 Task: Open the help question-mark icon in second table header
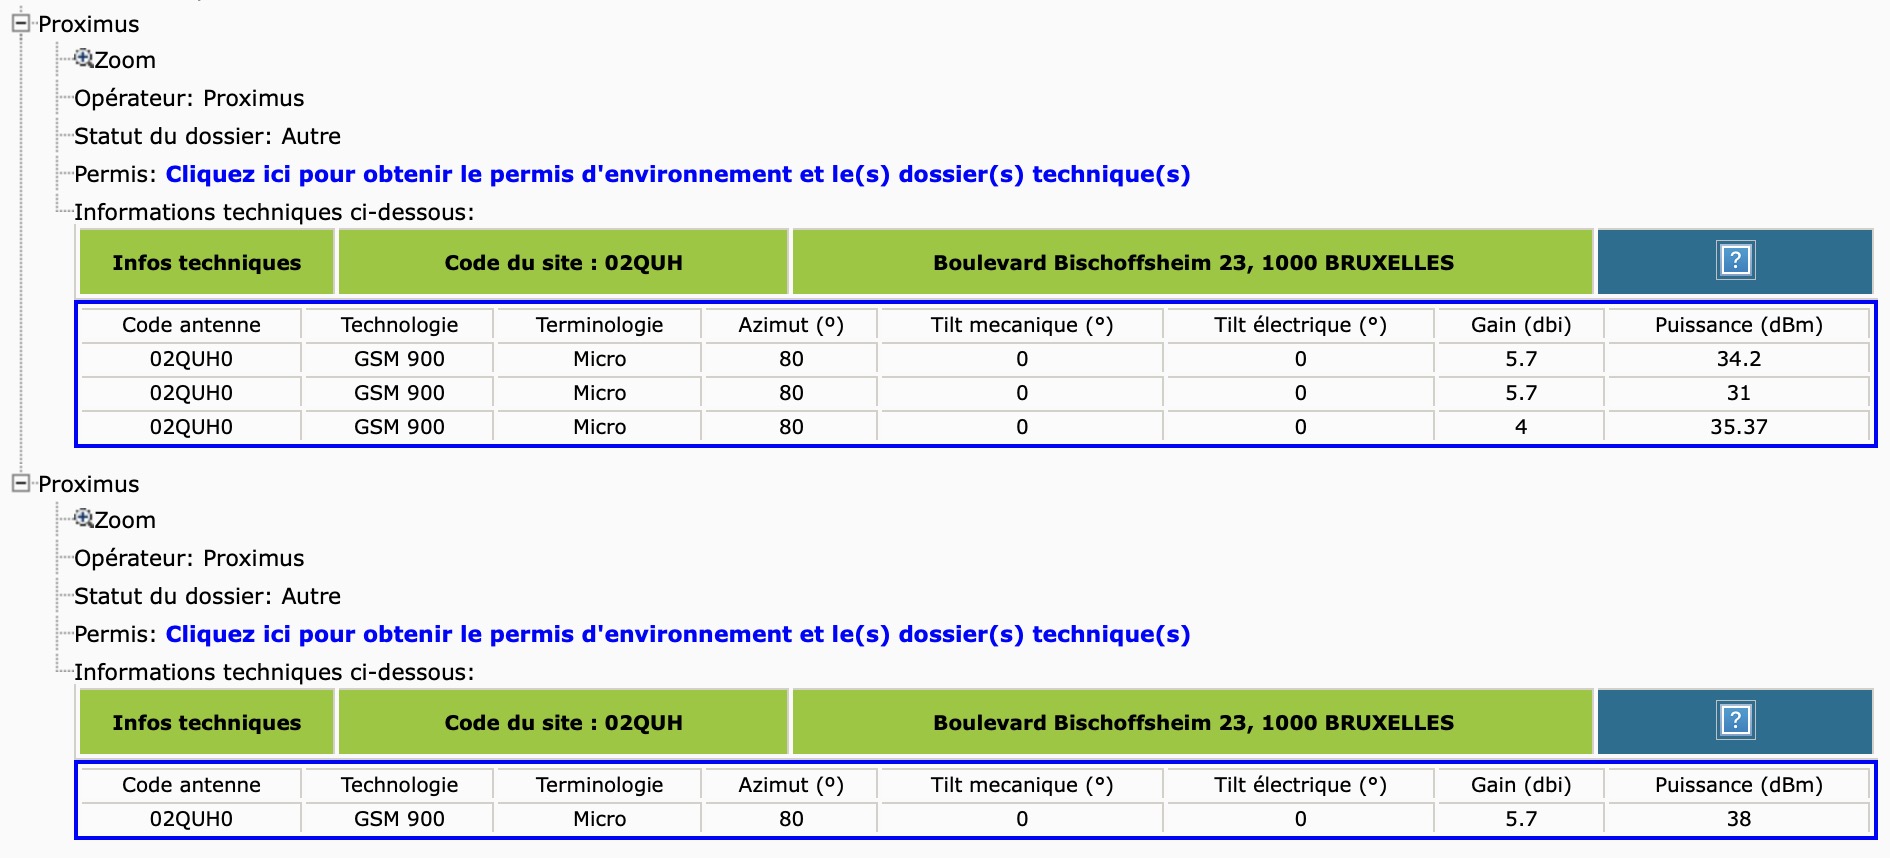pyautogui.click(x=1735, y=721)
